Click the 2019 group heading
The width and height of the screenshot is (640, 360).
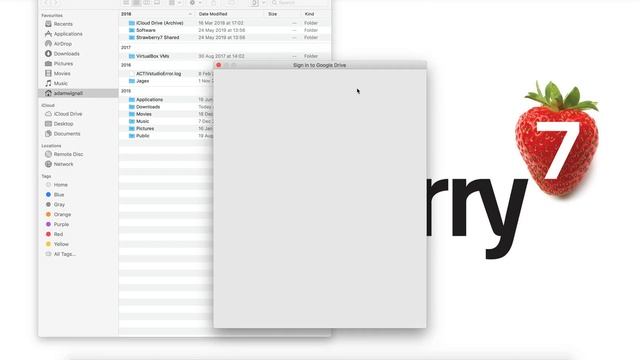click(126, 91)
